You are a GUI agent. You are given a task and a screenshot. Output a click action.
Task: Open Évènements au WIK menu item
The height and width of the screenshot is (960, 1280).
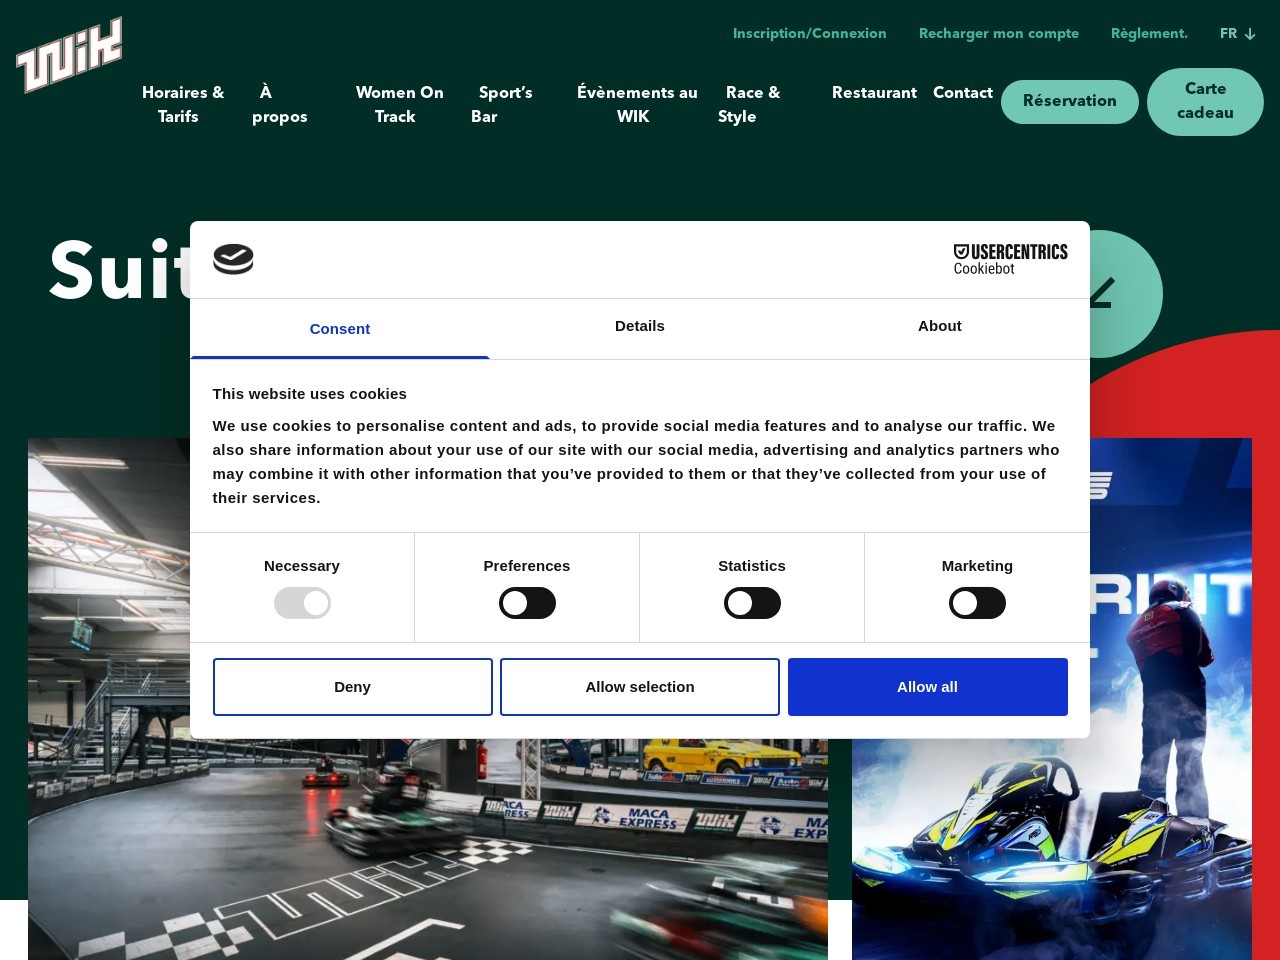636,104
